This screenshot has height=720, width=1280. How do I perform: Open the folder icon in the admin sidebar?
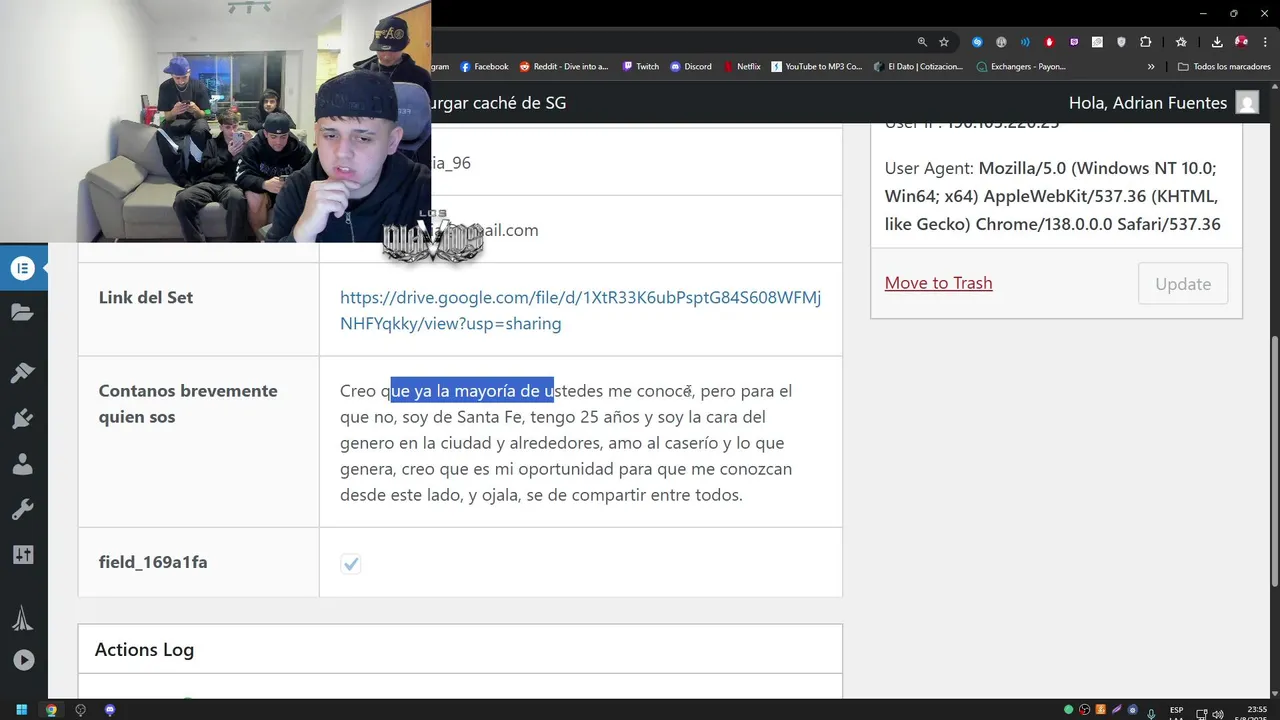tap(22, 313)
